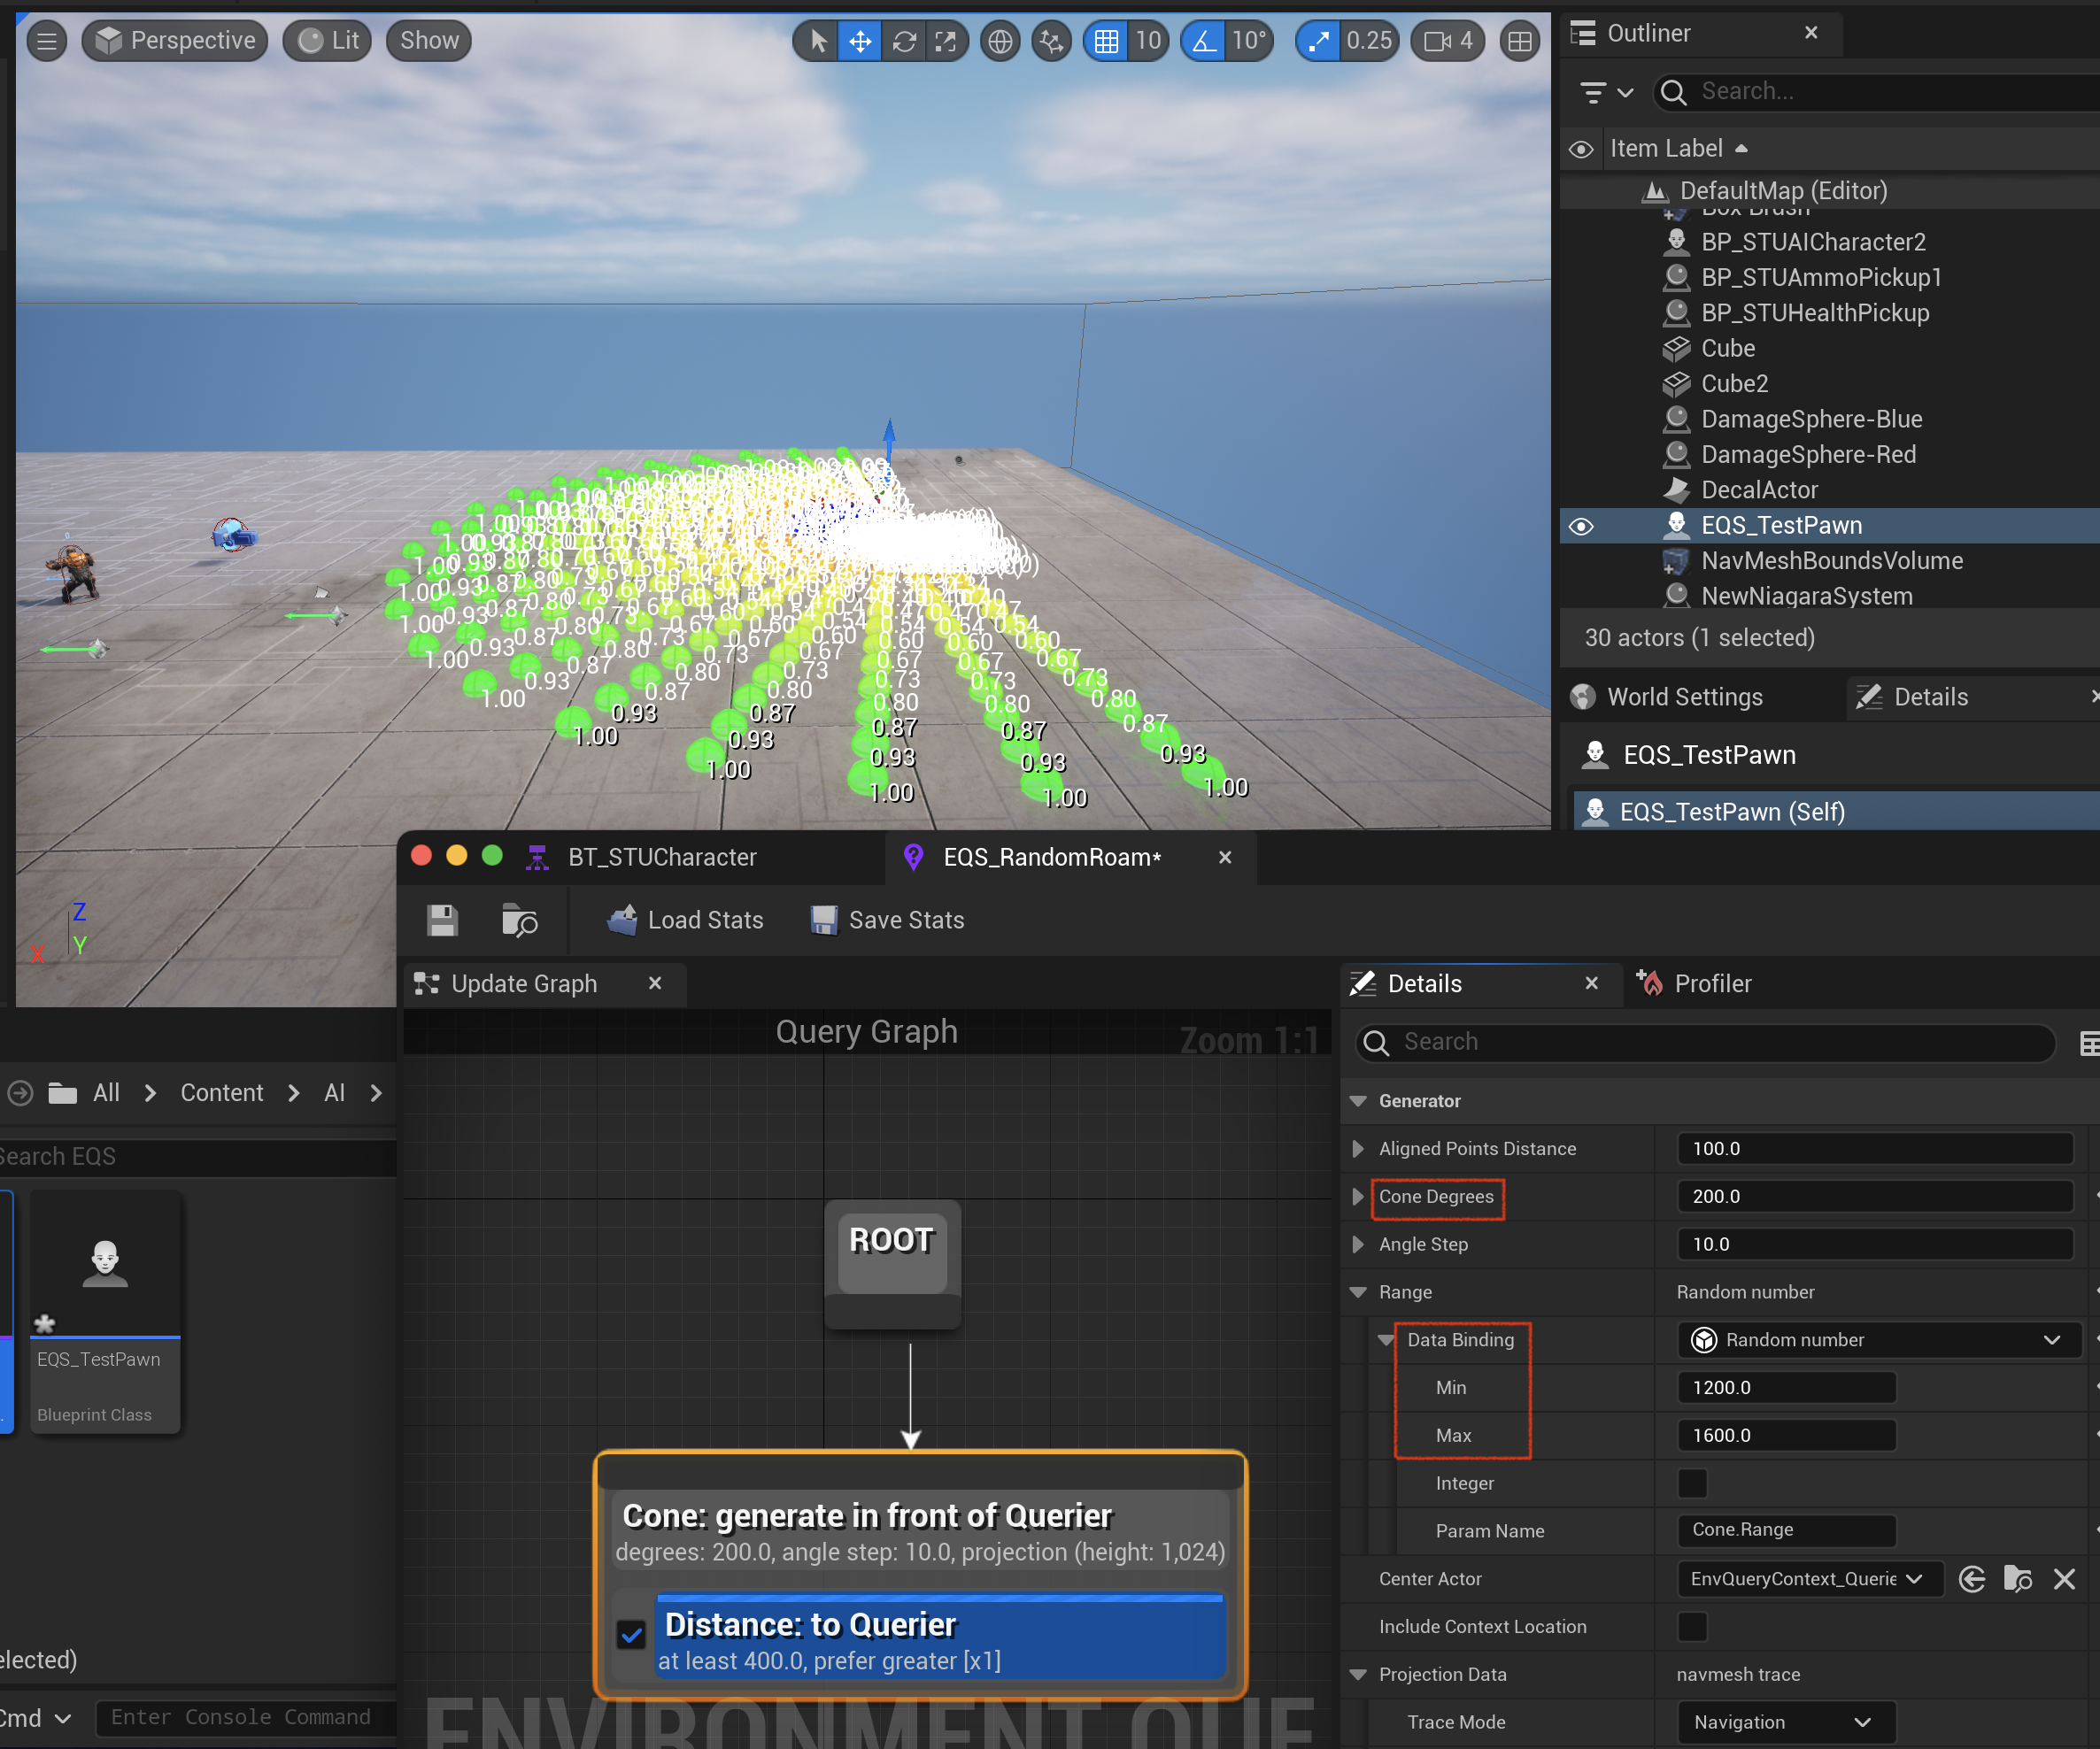The width and height of the screenshot is (2100, 1749).
Task: Focus the Outliner search field
Action: pyautogui.click(x=1880, y=92)
